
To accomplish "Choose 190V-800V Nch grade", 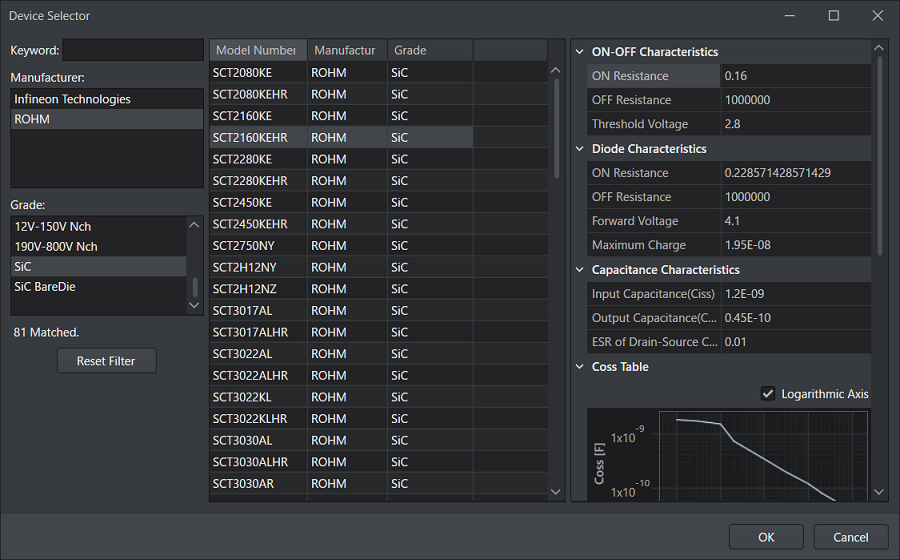I will (x=99, y=247).
